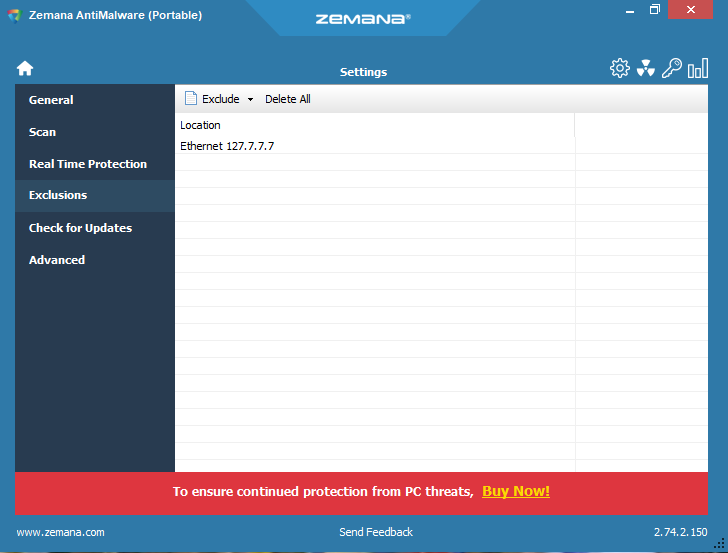Open Real Time Protection settings

[x=95, y=164]
